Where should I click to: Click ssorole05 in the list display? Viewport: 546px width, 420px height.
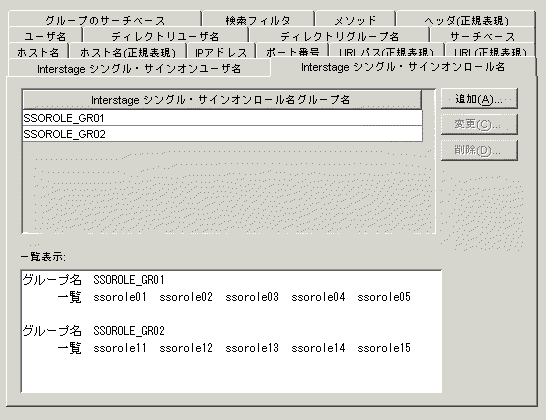tap(384, 297)
